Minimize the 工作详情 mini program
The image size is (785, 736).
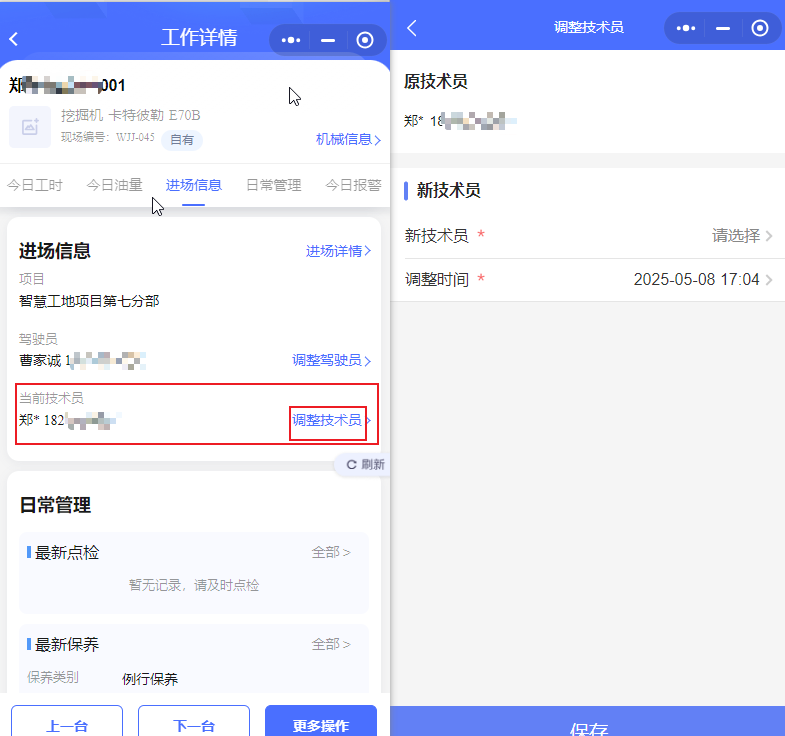coord(328,40)
